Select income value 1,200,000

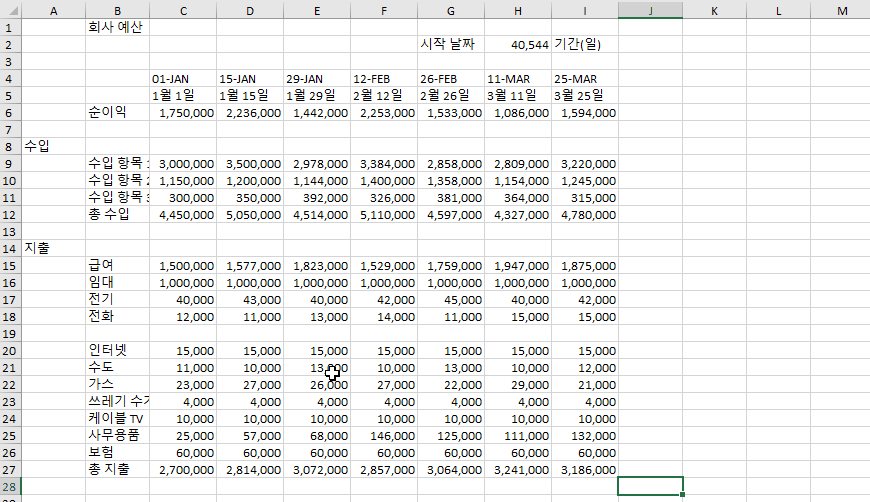pos(250,181)
